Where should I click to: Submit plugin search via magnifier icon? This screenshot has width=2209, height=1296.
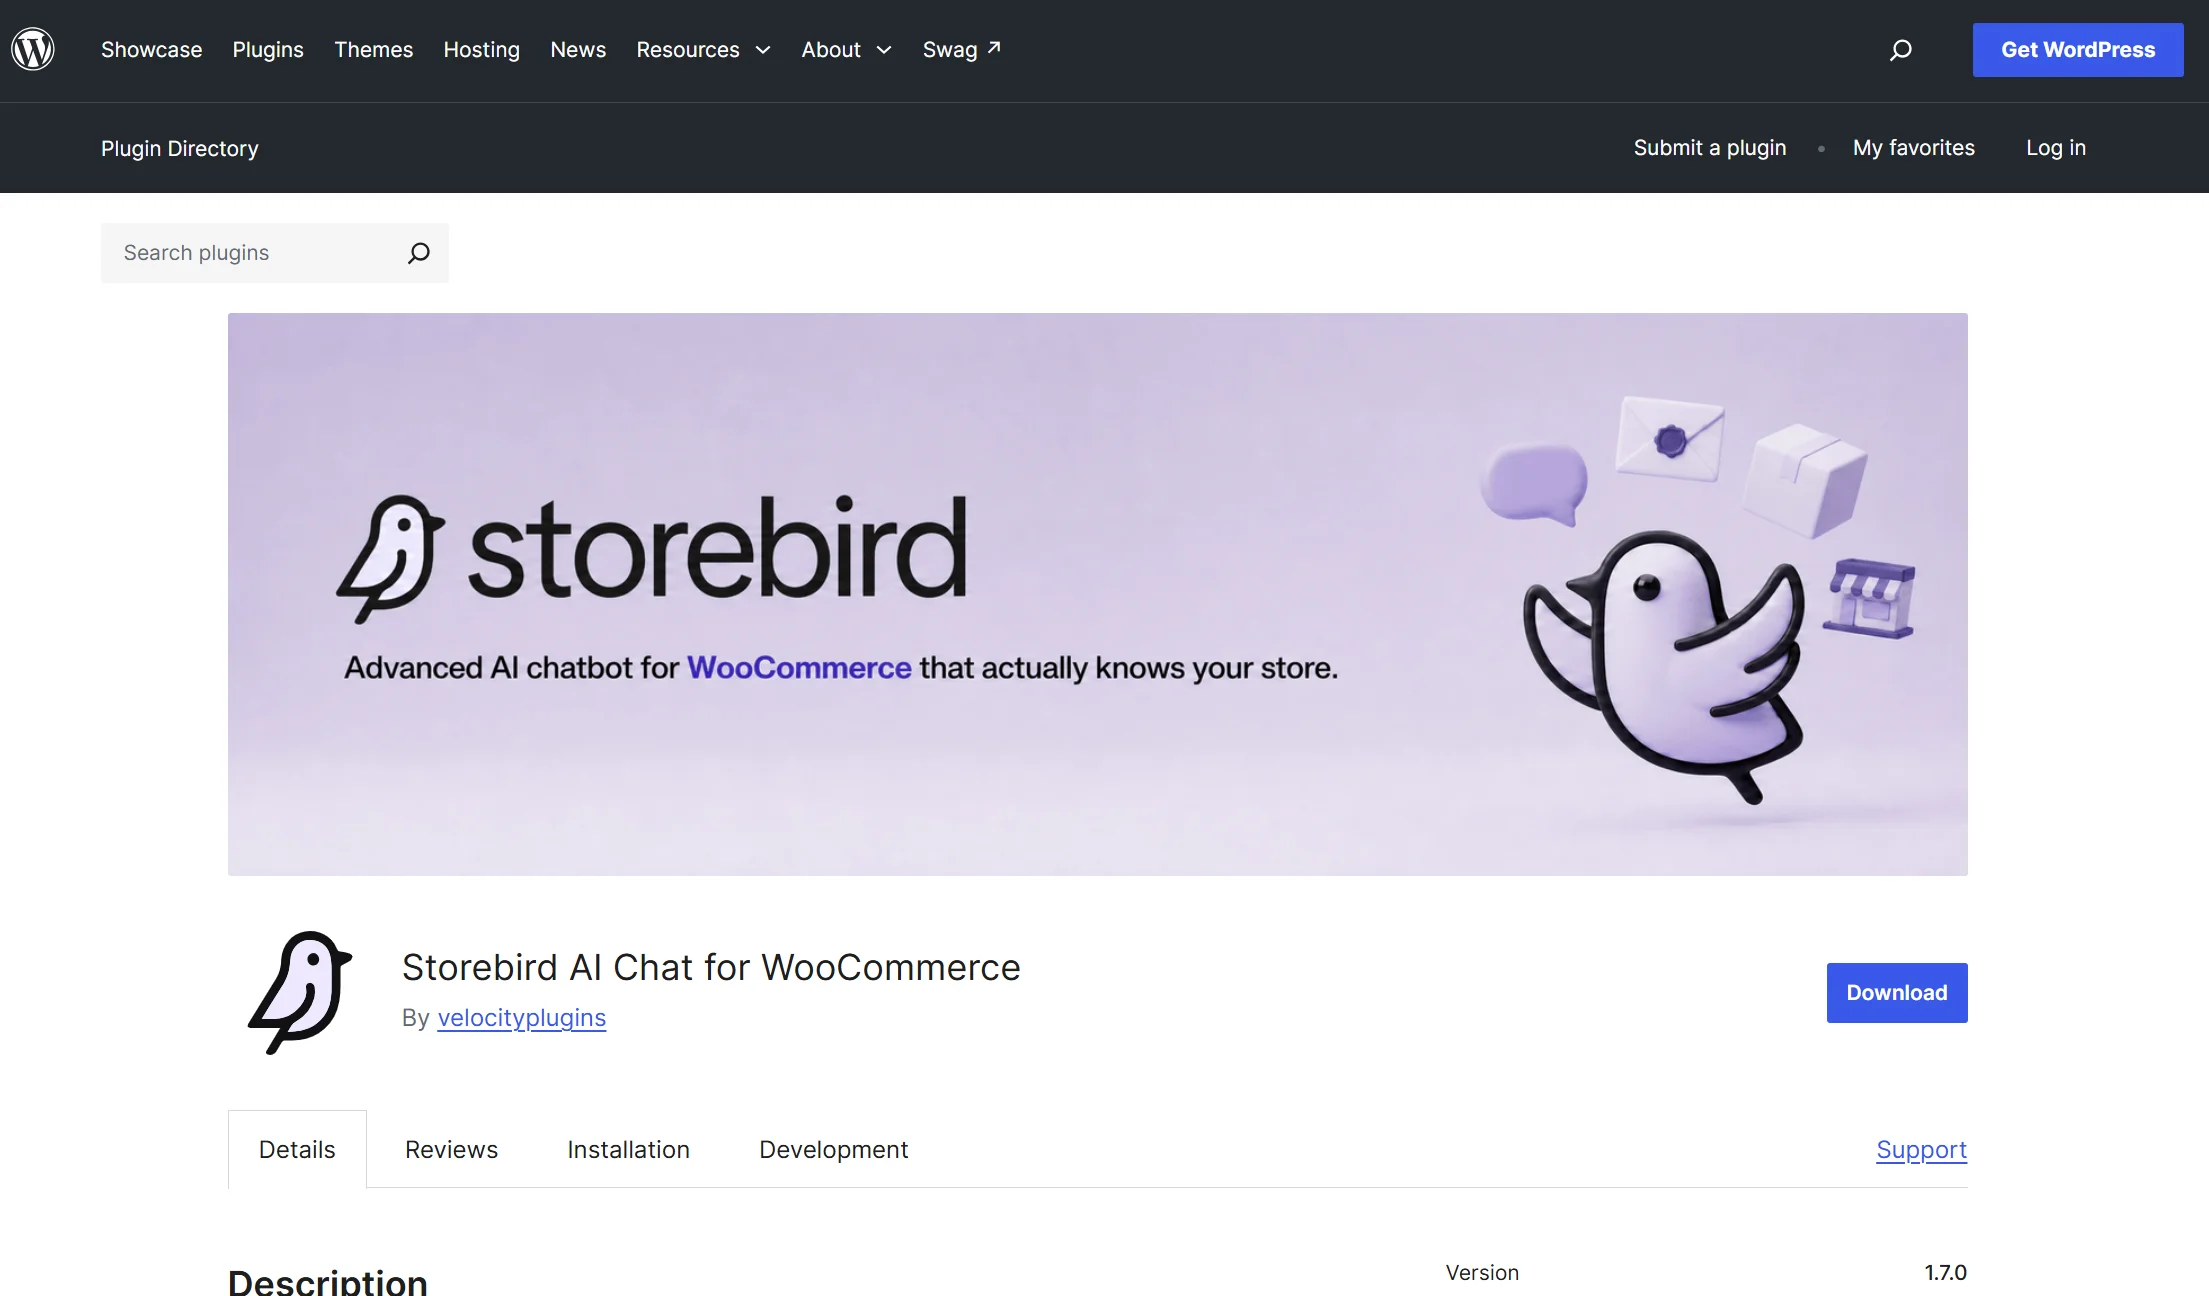tap(419, 253)
